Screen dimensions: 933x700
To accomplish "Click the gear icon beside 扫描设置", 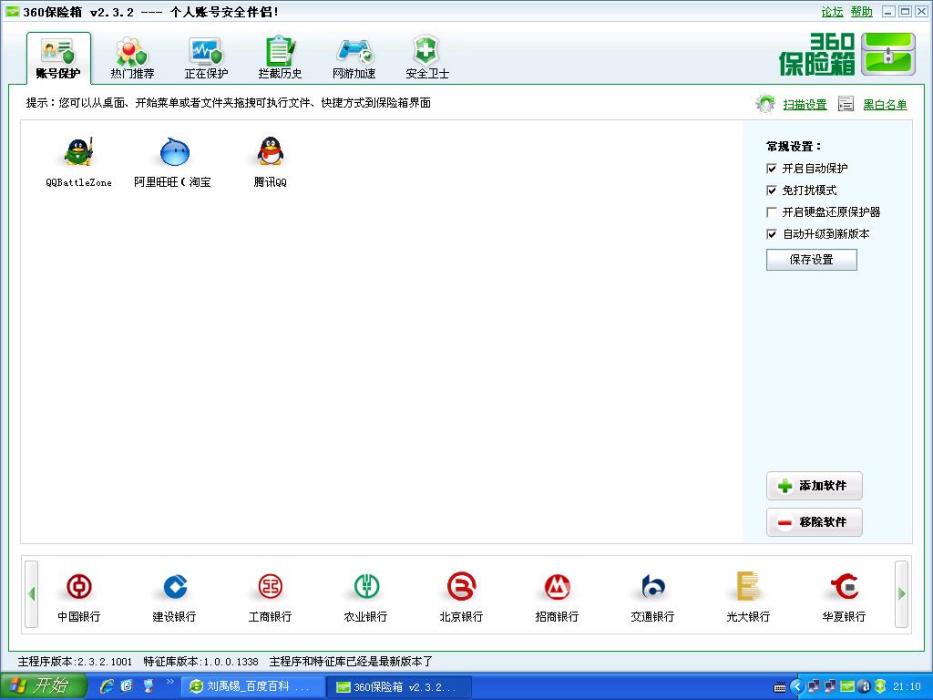I will click(765, 104).
